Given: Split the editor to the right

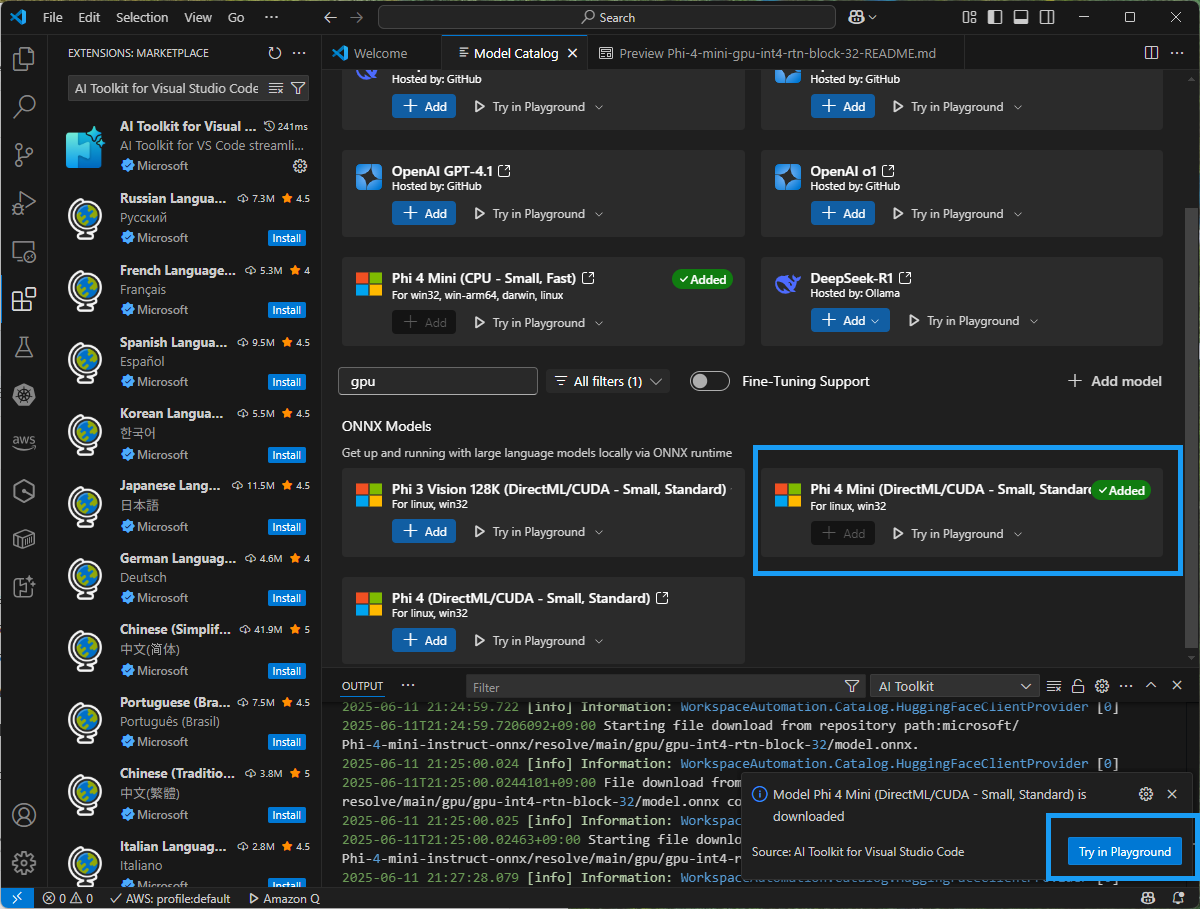Looking at the screenshot, I should coord(1151,53).
